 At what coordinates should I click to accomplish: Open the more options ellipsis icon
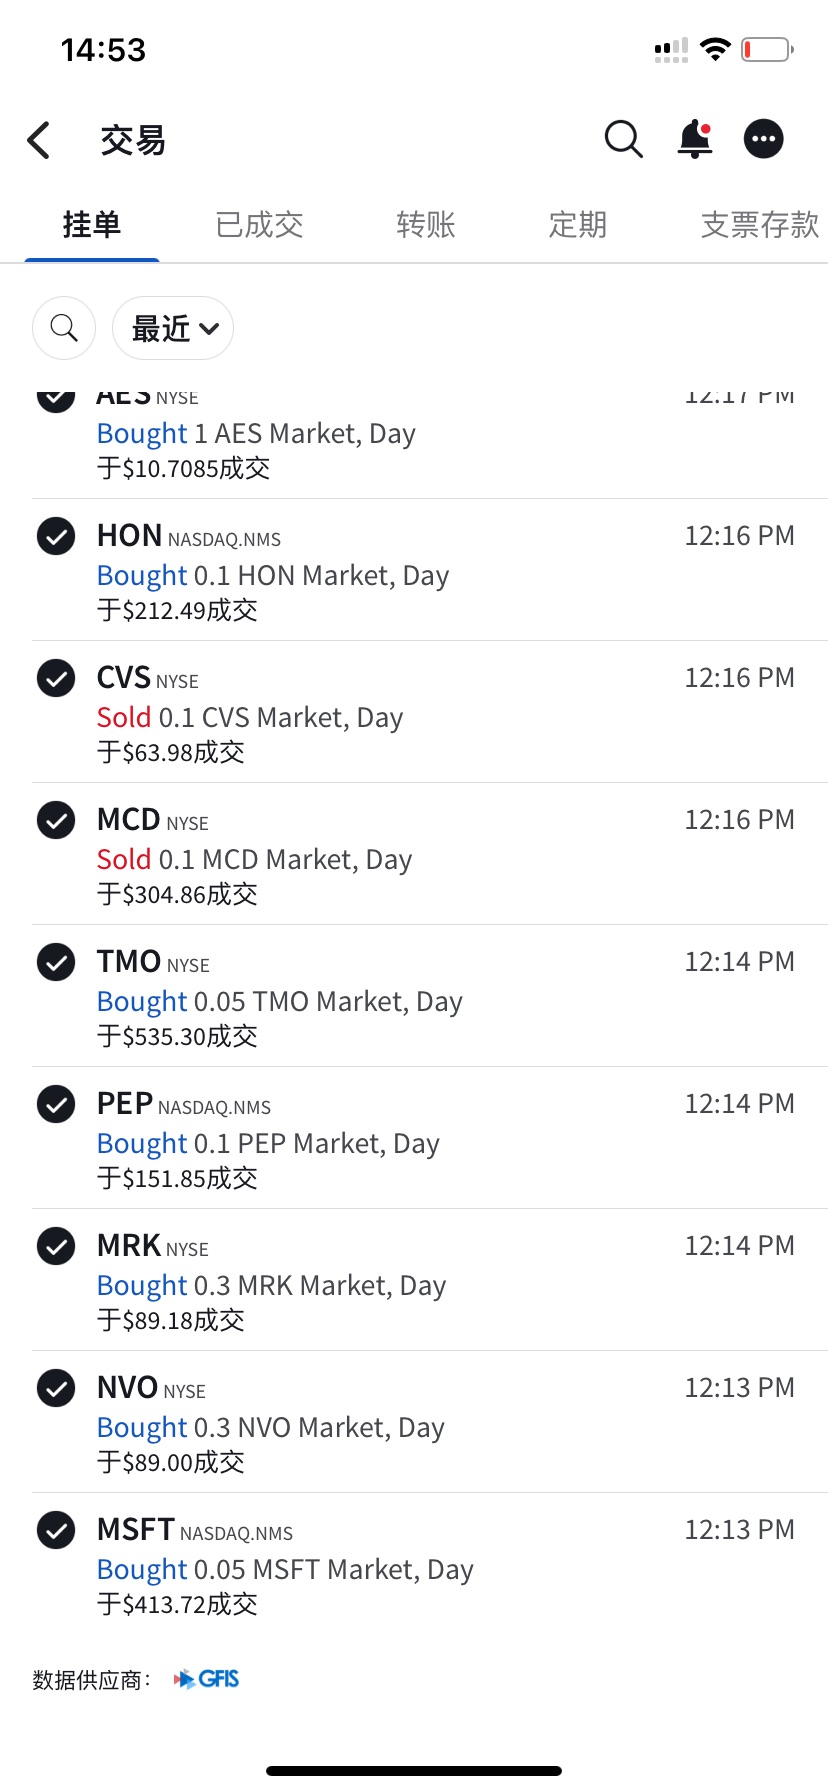point(764,139)
